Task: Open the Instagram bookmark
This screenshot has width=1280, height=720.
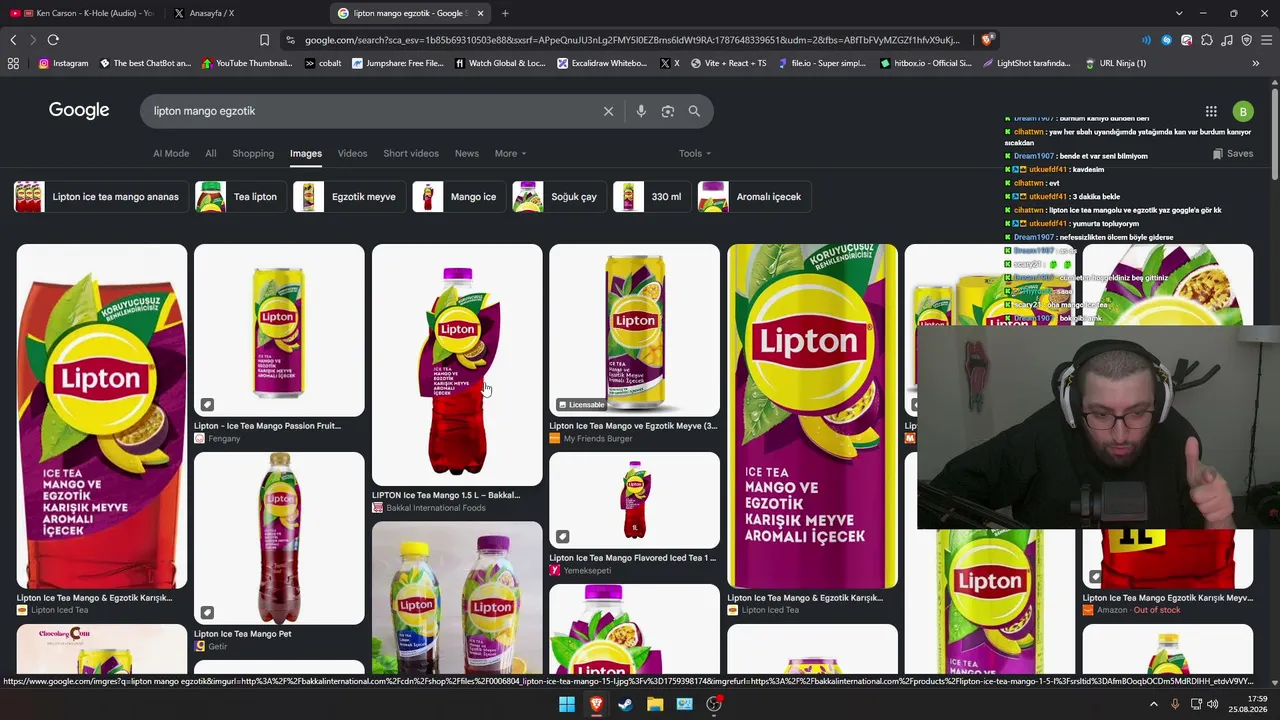Action: [63, 63]
